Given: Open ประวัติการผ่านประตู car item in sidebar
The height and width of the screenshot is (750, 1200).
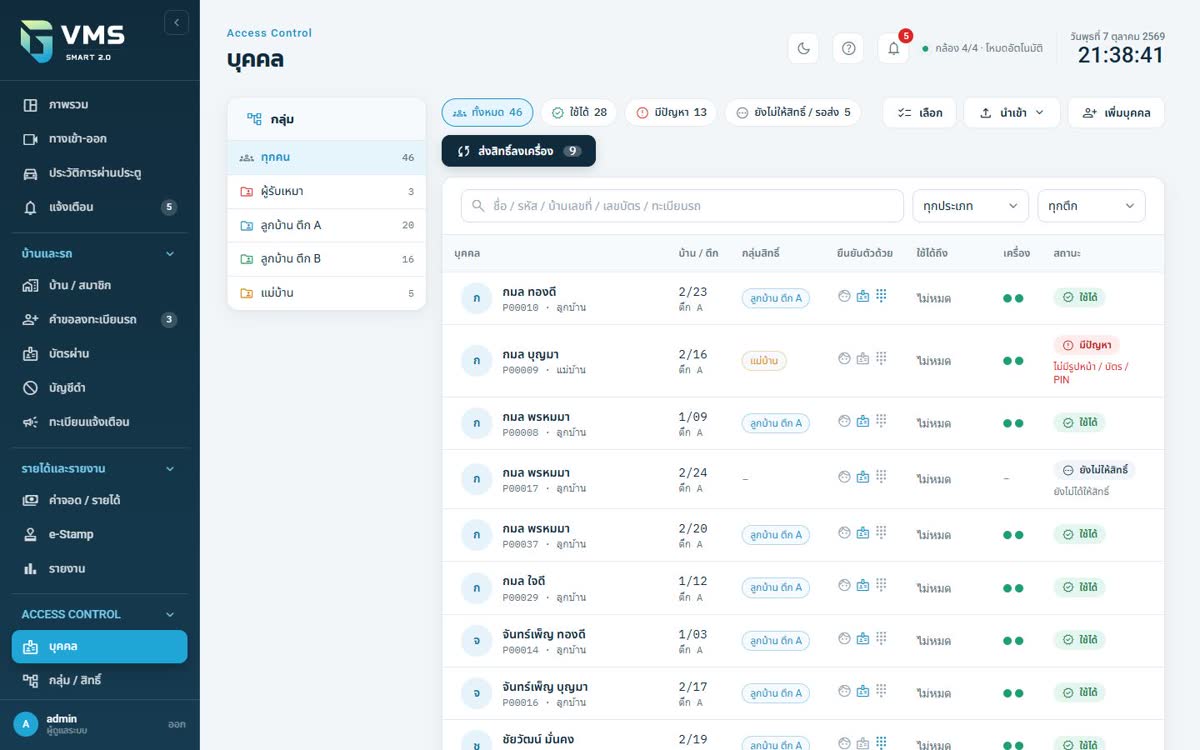Looking at the screenshot, I should [99, 173].
